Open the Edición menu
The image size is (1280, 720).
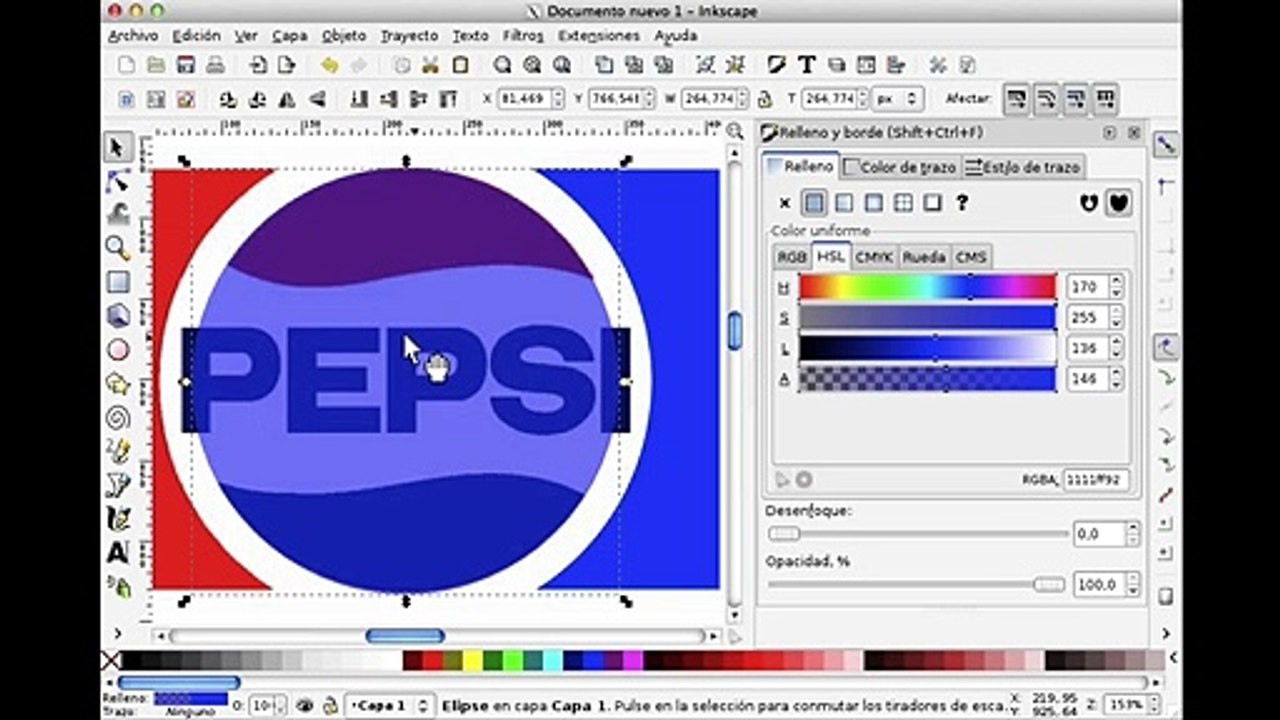[x=196, y=35]
